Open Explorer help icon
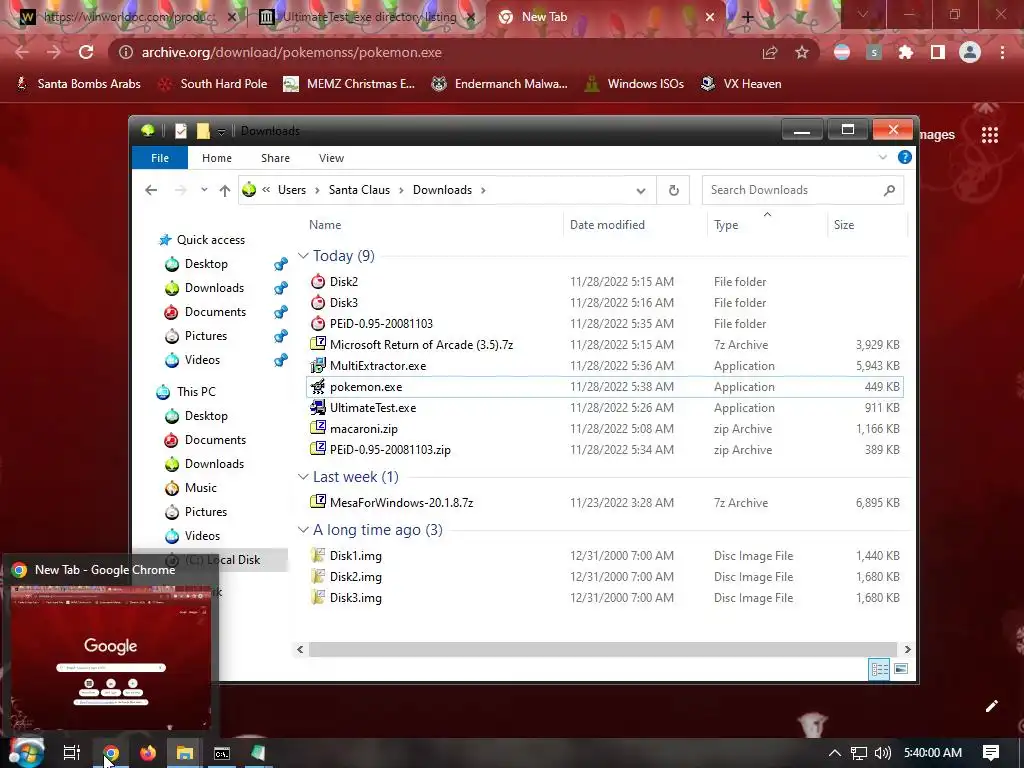This screenshot has width=1024, height=768. pyautogui.click(x=904, y=157)
